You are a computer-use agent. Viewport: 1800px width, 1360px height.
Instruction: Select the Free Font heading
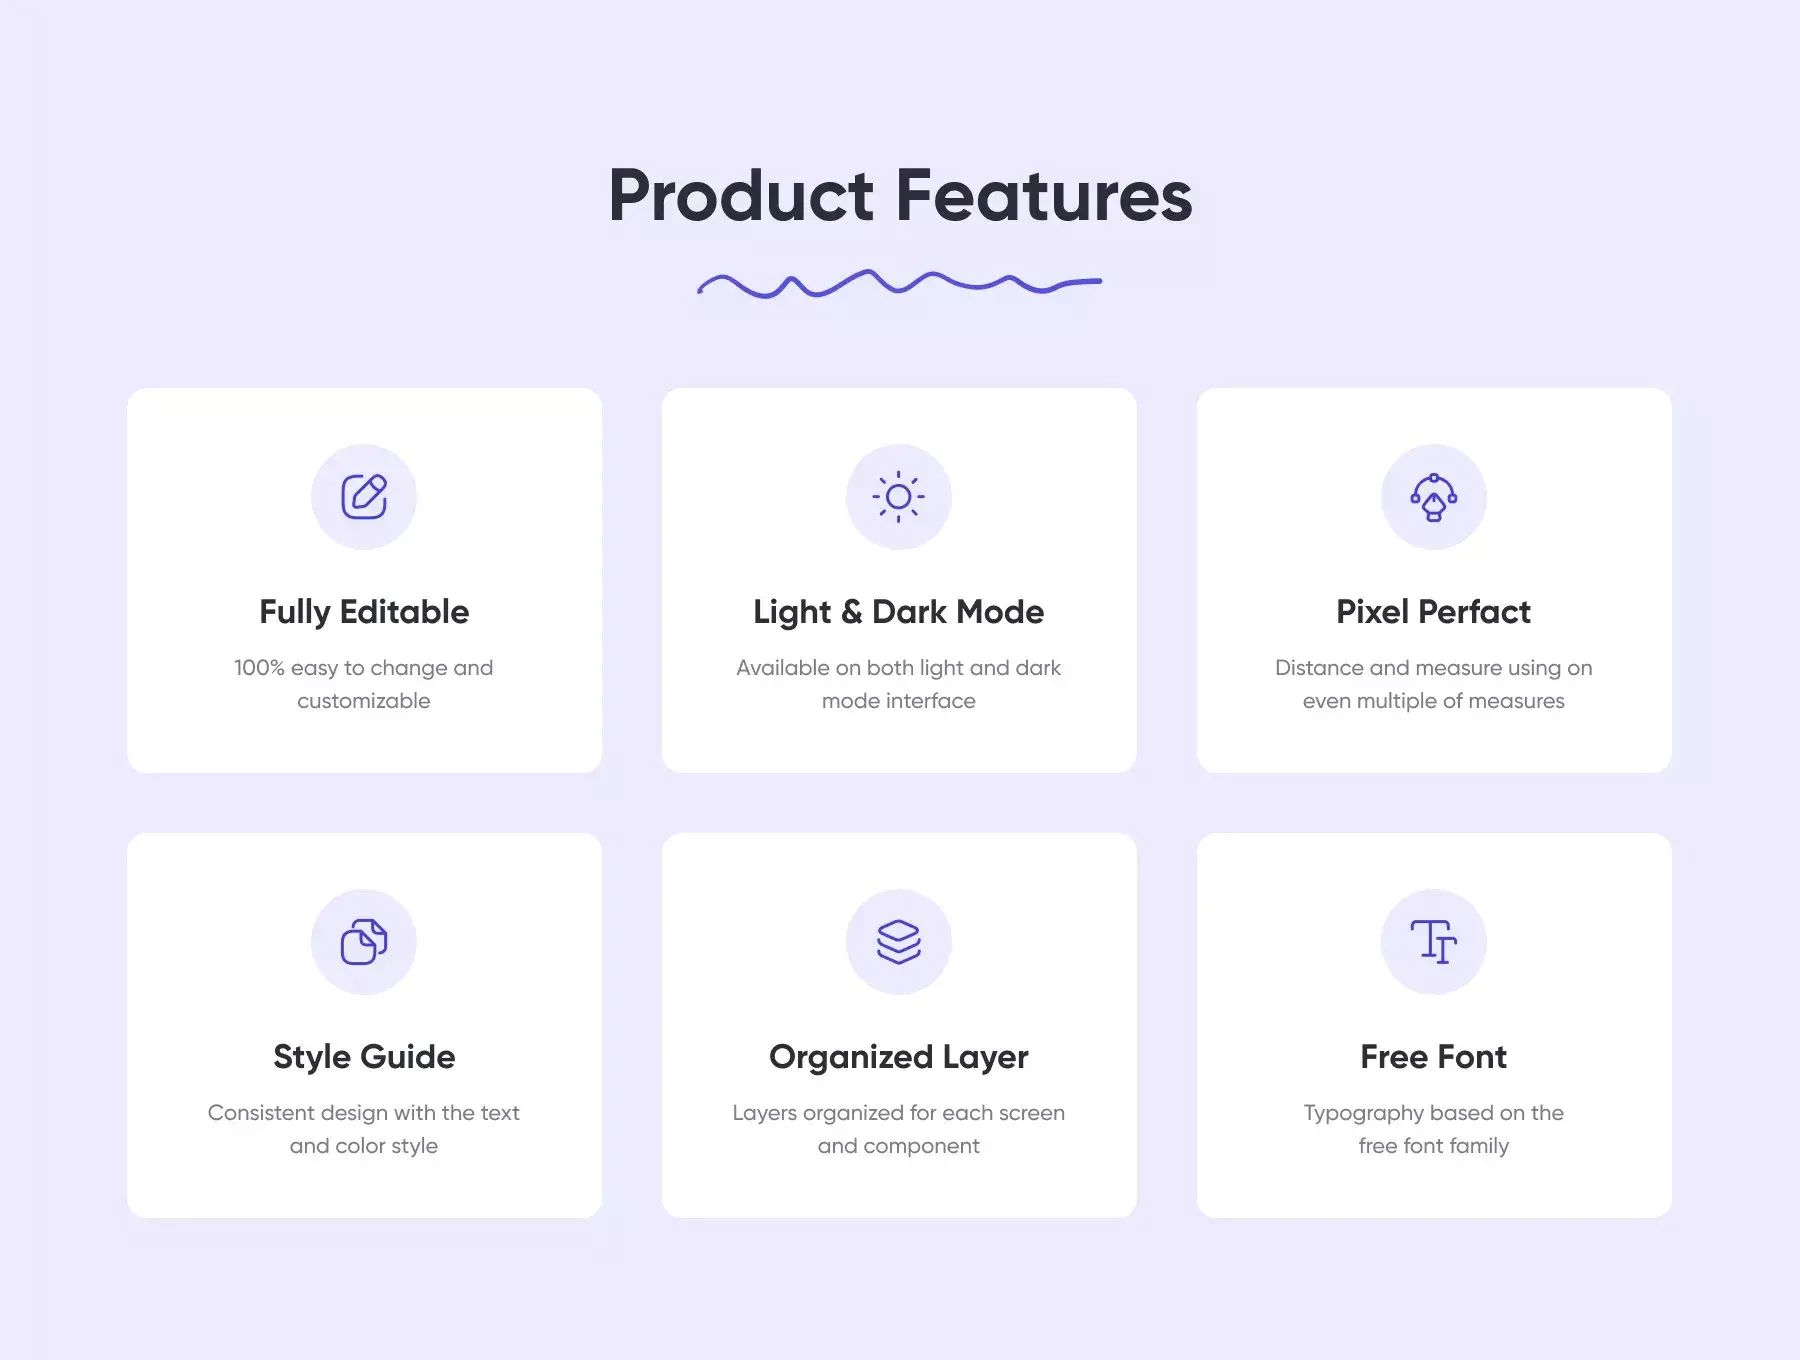[x=1433, y=1056]
